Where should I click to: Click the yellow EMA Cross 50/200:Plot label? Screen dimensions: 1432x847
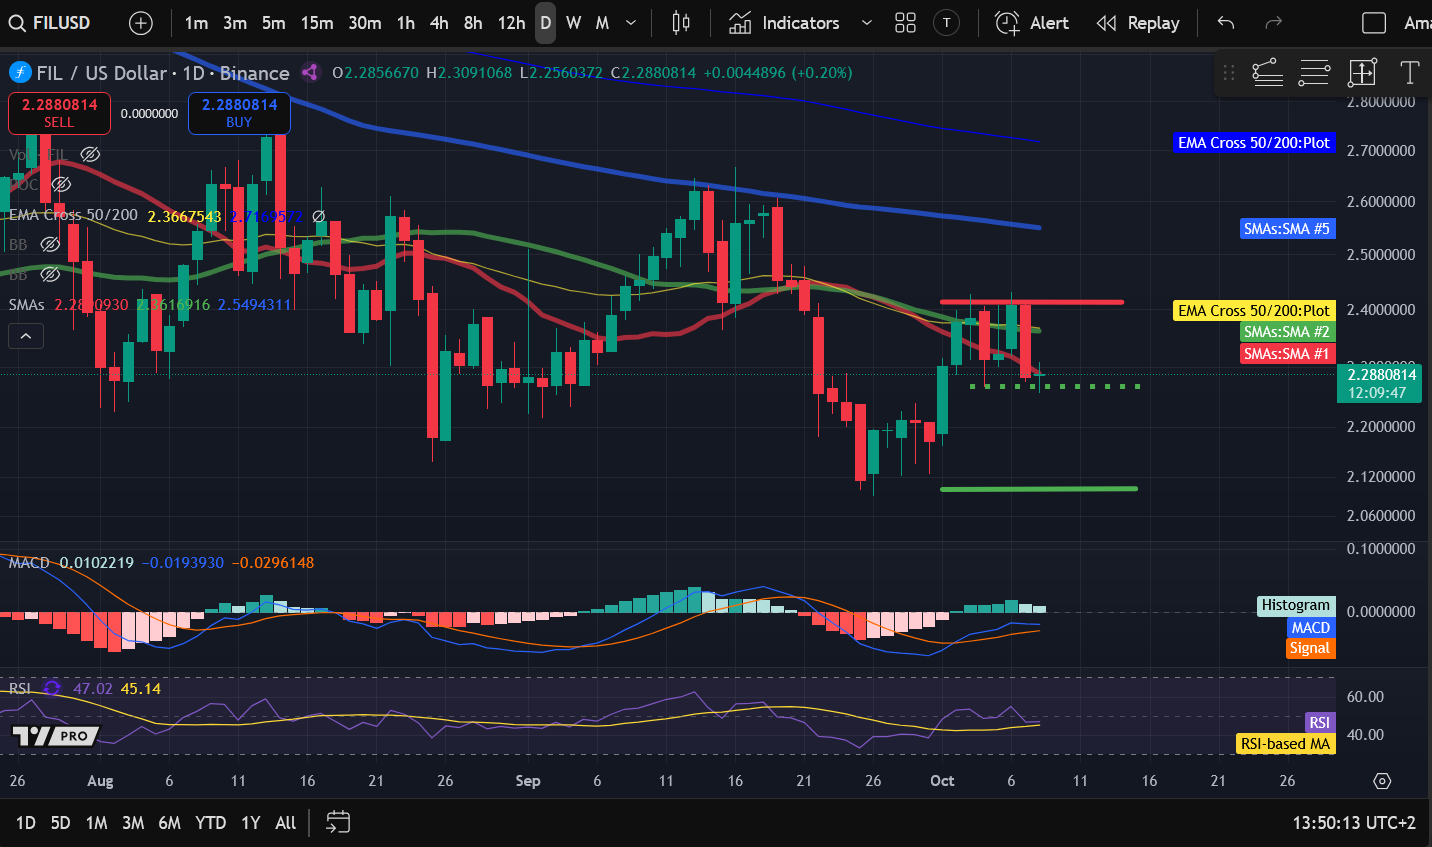click(1254, 311)
